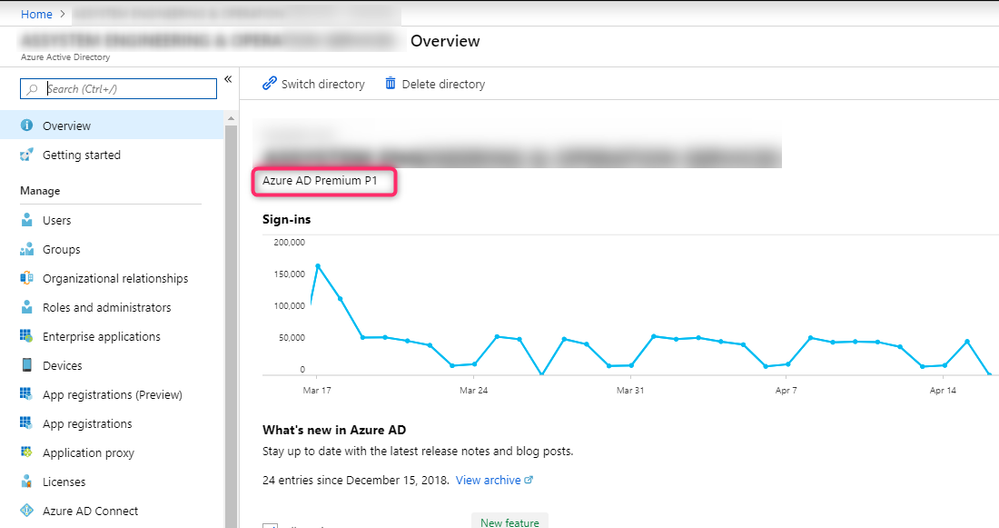Open Overview menu item
This screenshot has width=999, height=528.
coord(111,125)
